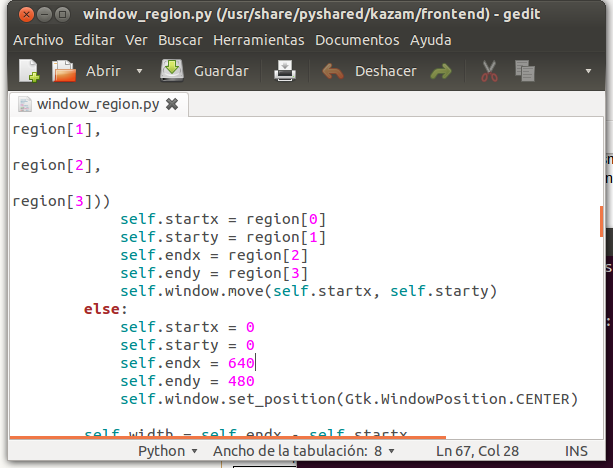The height and width of the screenshot is (468, 613).
Task: Click the Guardar save icon
Action: coord(172,72)
